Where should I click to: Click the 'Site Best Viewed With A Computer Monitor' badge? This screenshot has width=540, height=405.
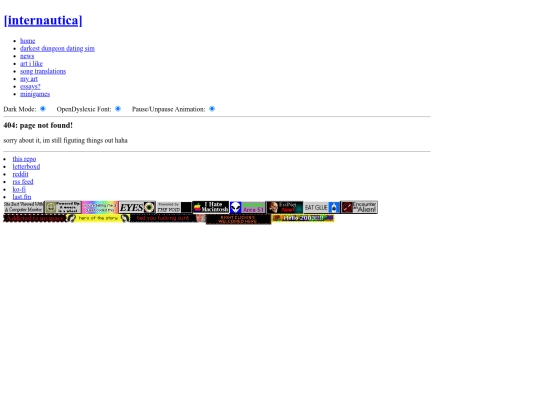pos(23,207)
